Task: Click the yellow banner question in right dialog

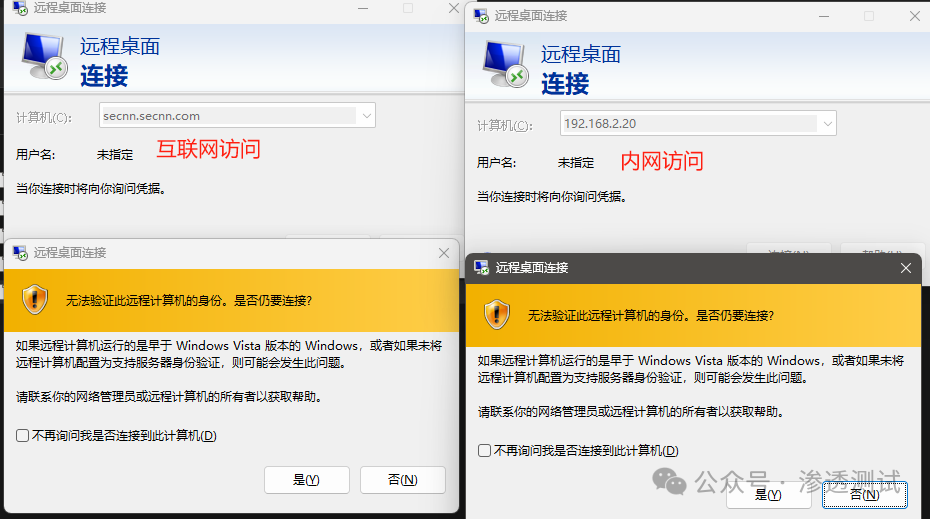Action: (x=651, y=316)
